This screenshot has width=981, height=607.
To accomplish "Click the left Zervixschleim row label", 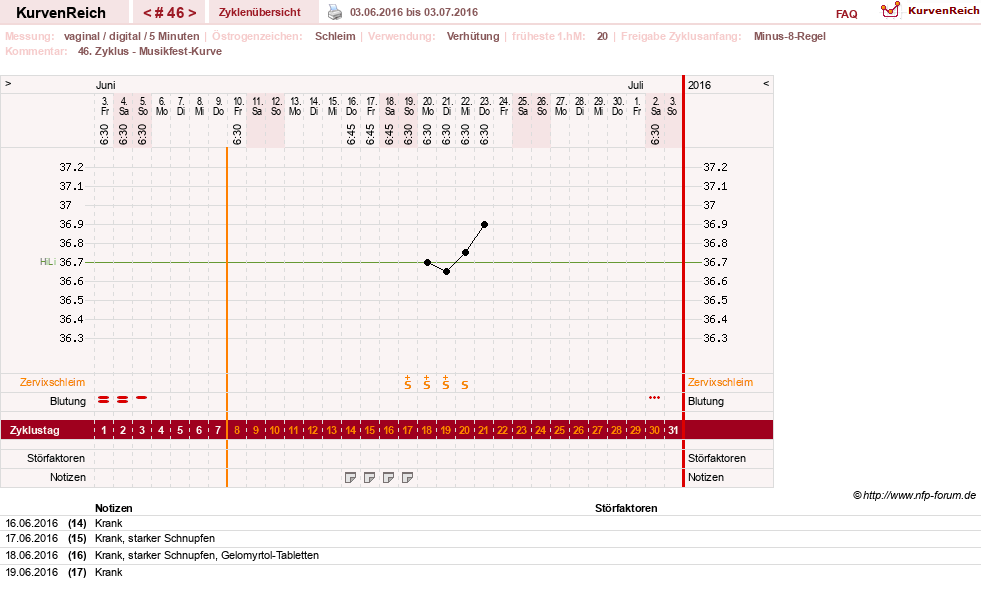I will click(53, 382).
